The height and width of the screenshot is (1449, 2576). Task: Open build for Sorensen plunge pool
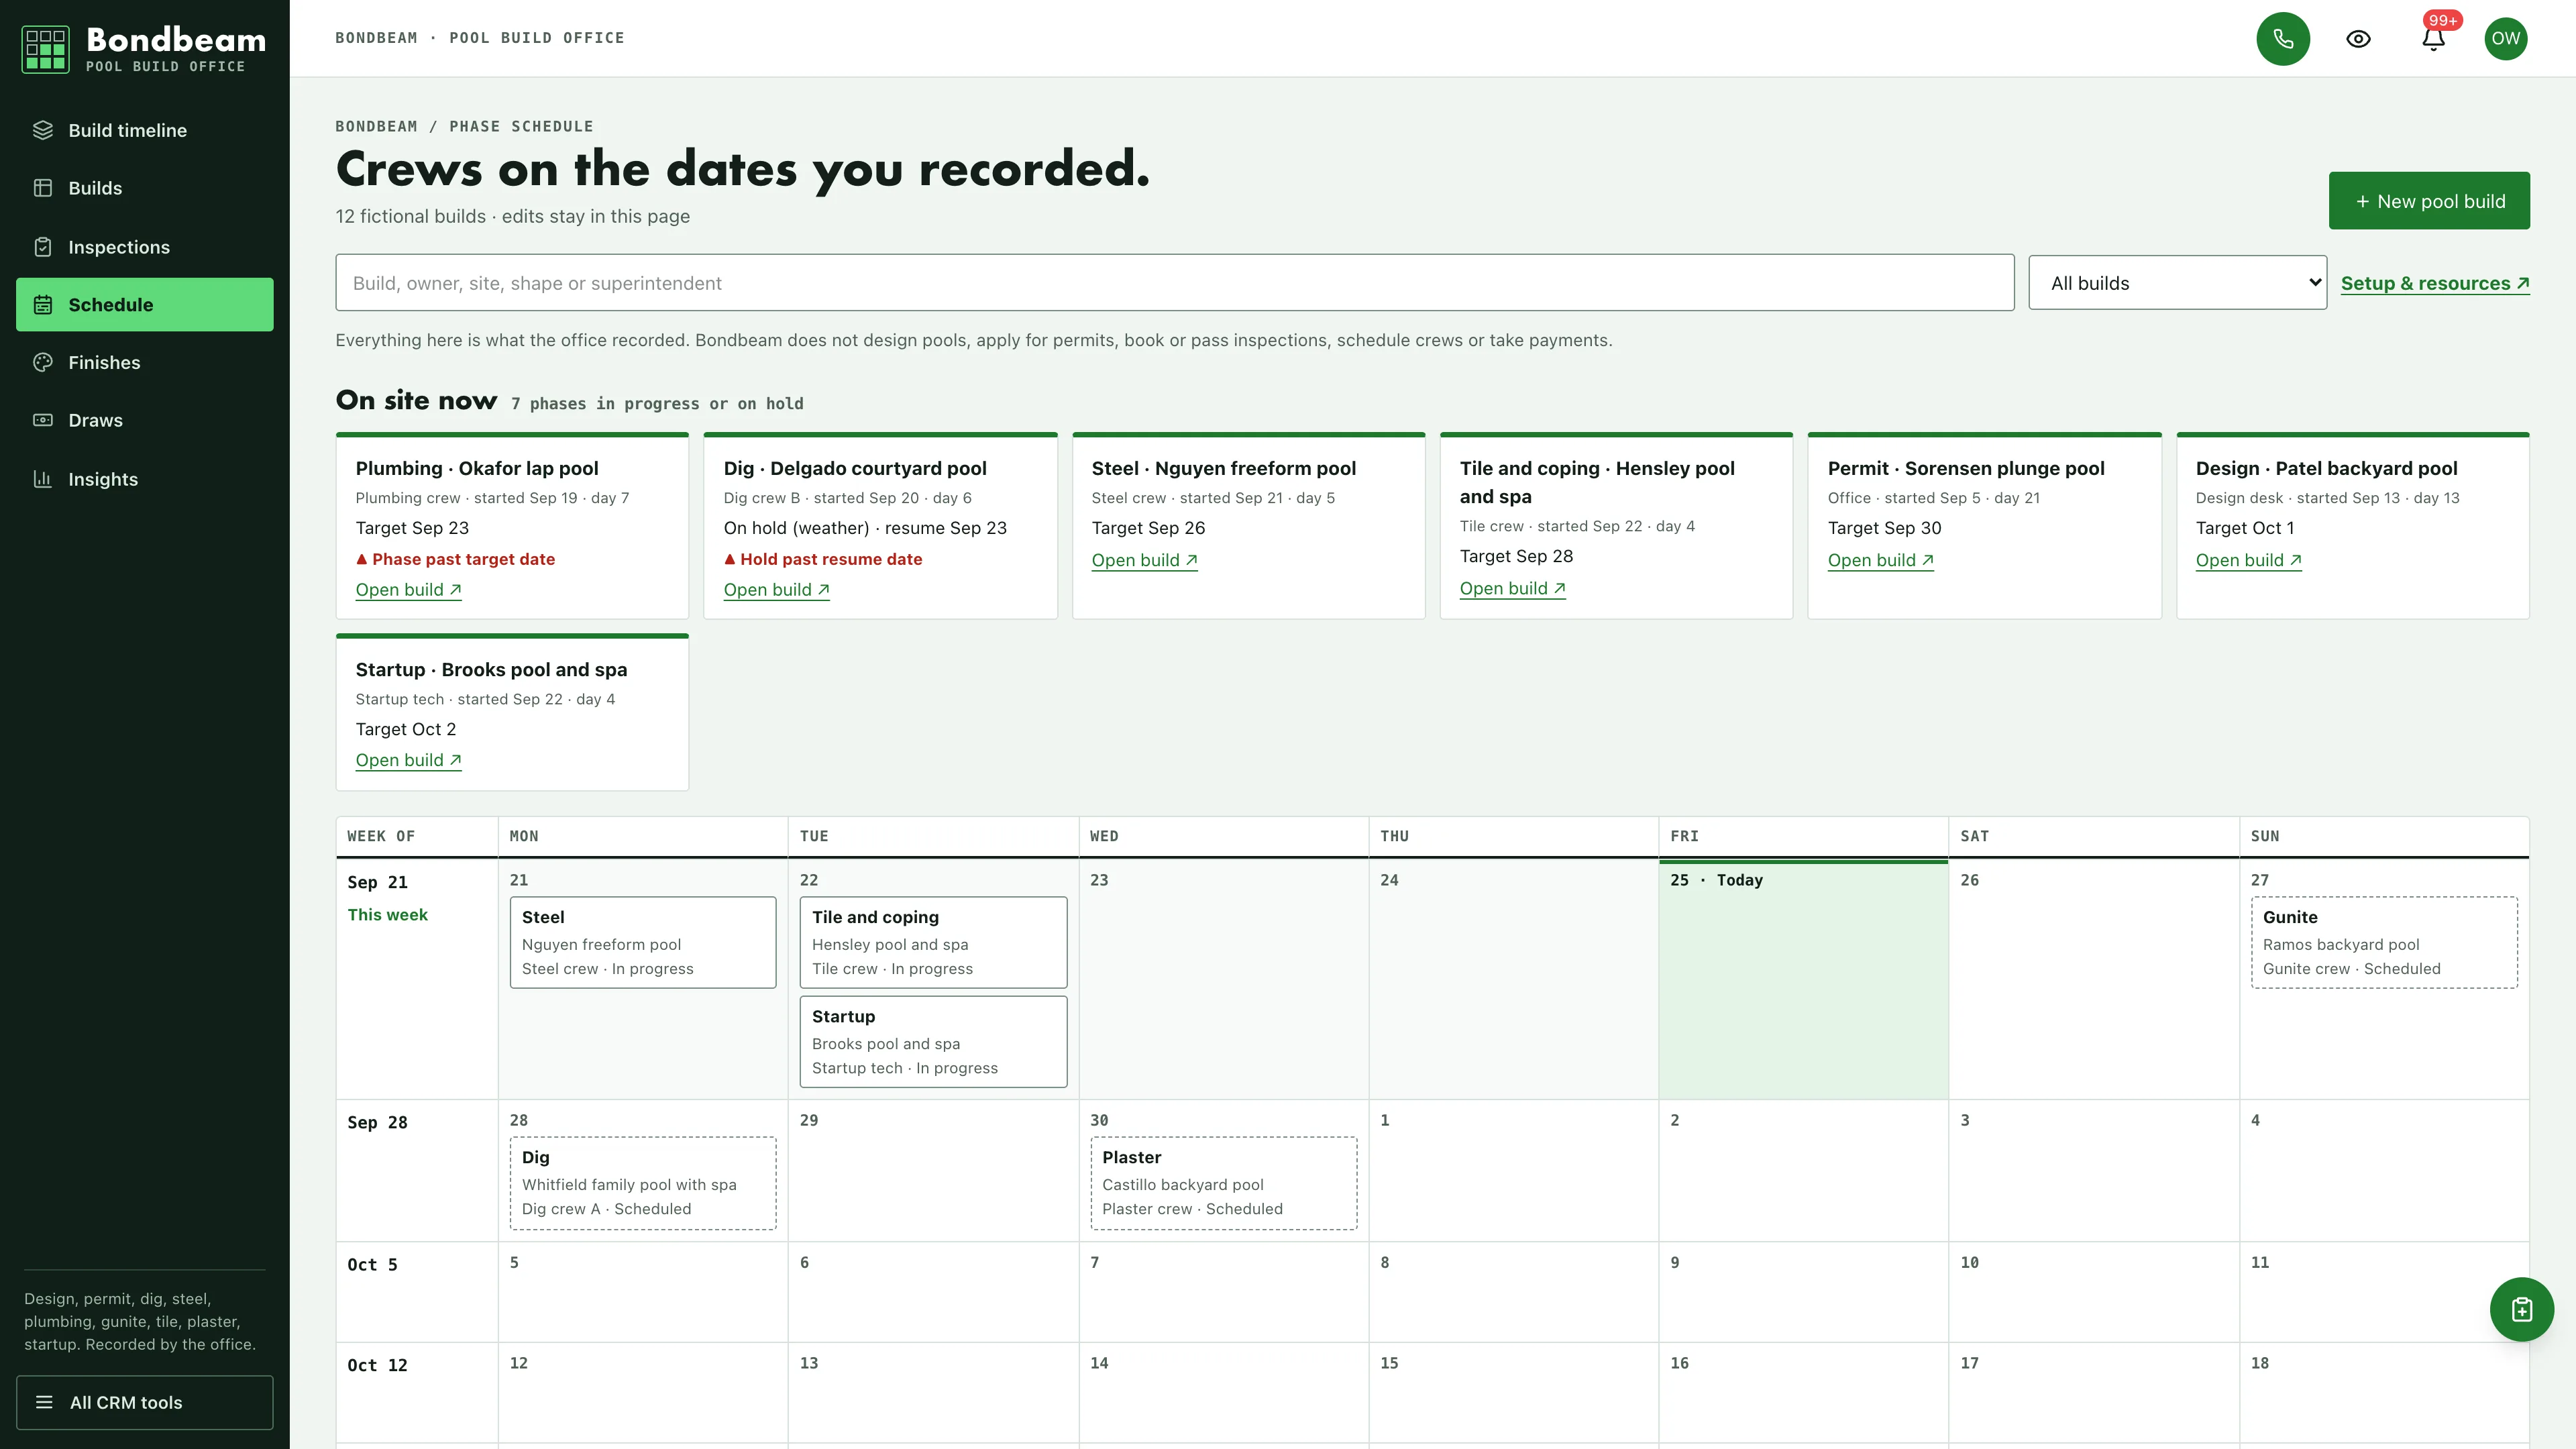tap(1880, 560)
